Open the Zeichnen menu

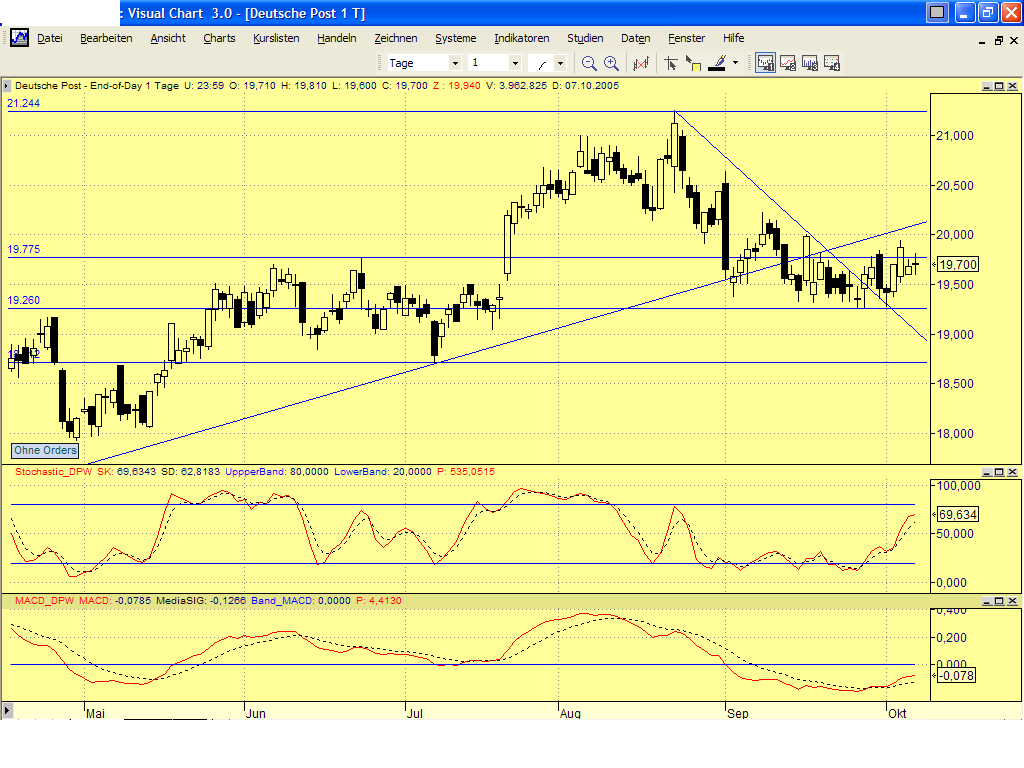[396, 38]
